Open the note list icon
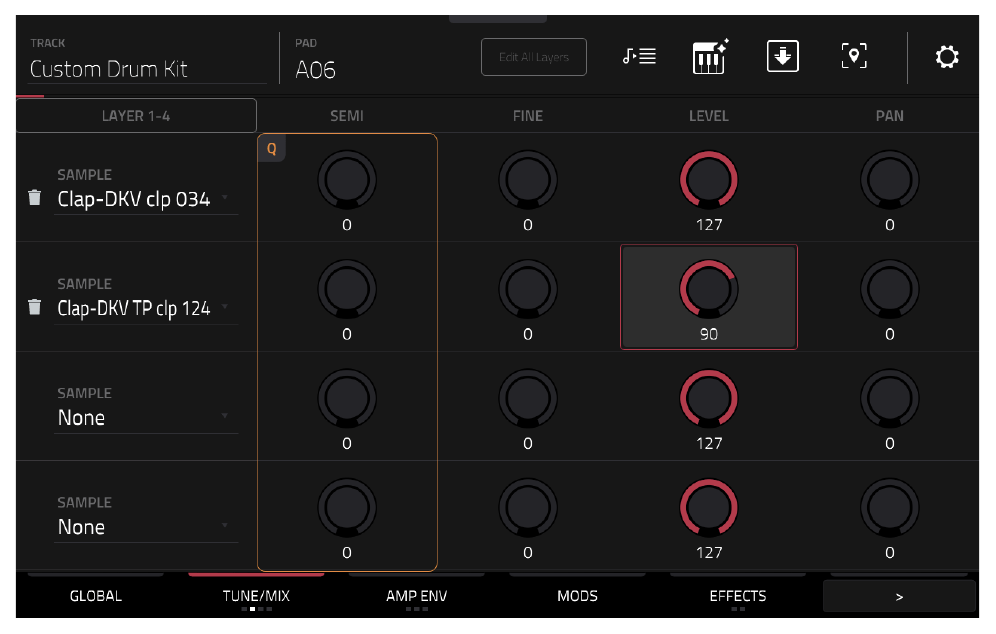The height and width of the screenshot is (634, 996). tap(639, 57)
